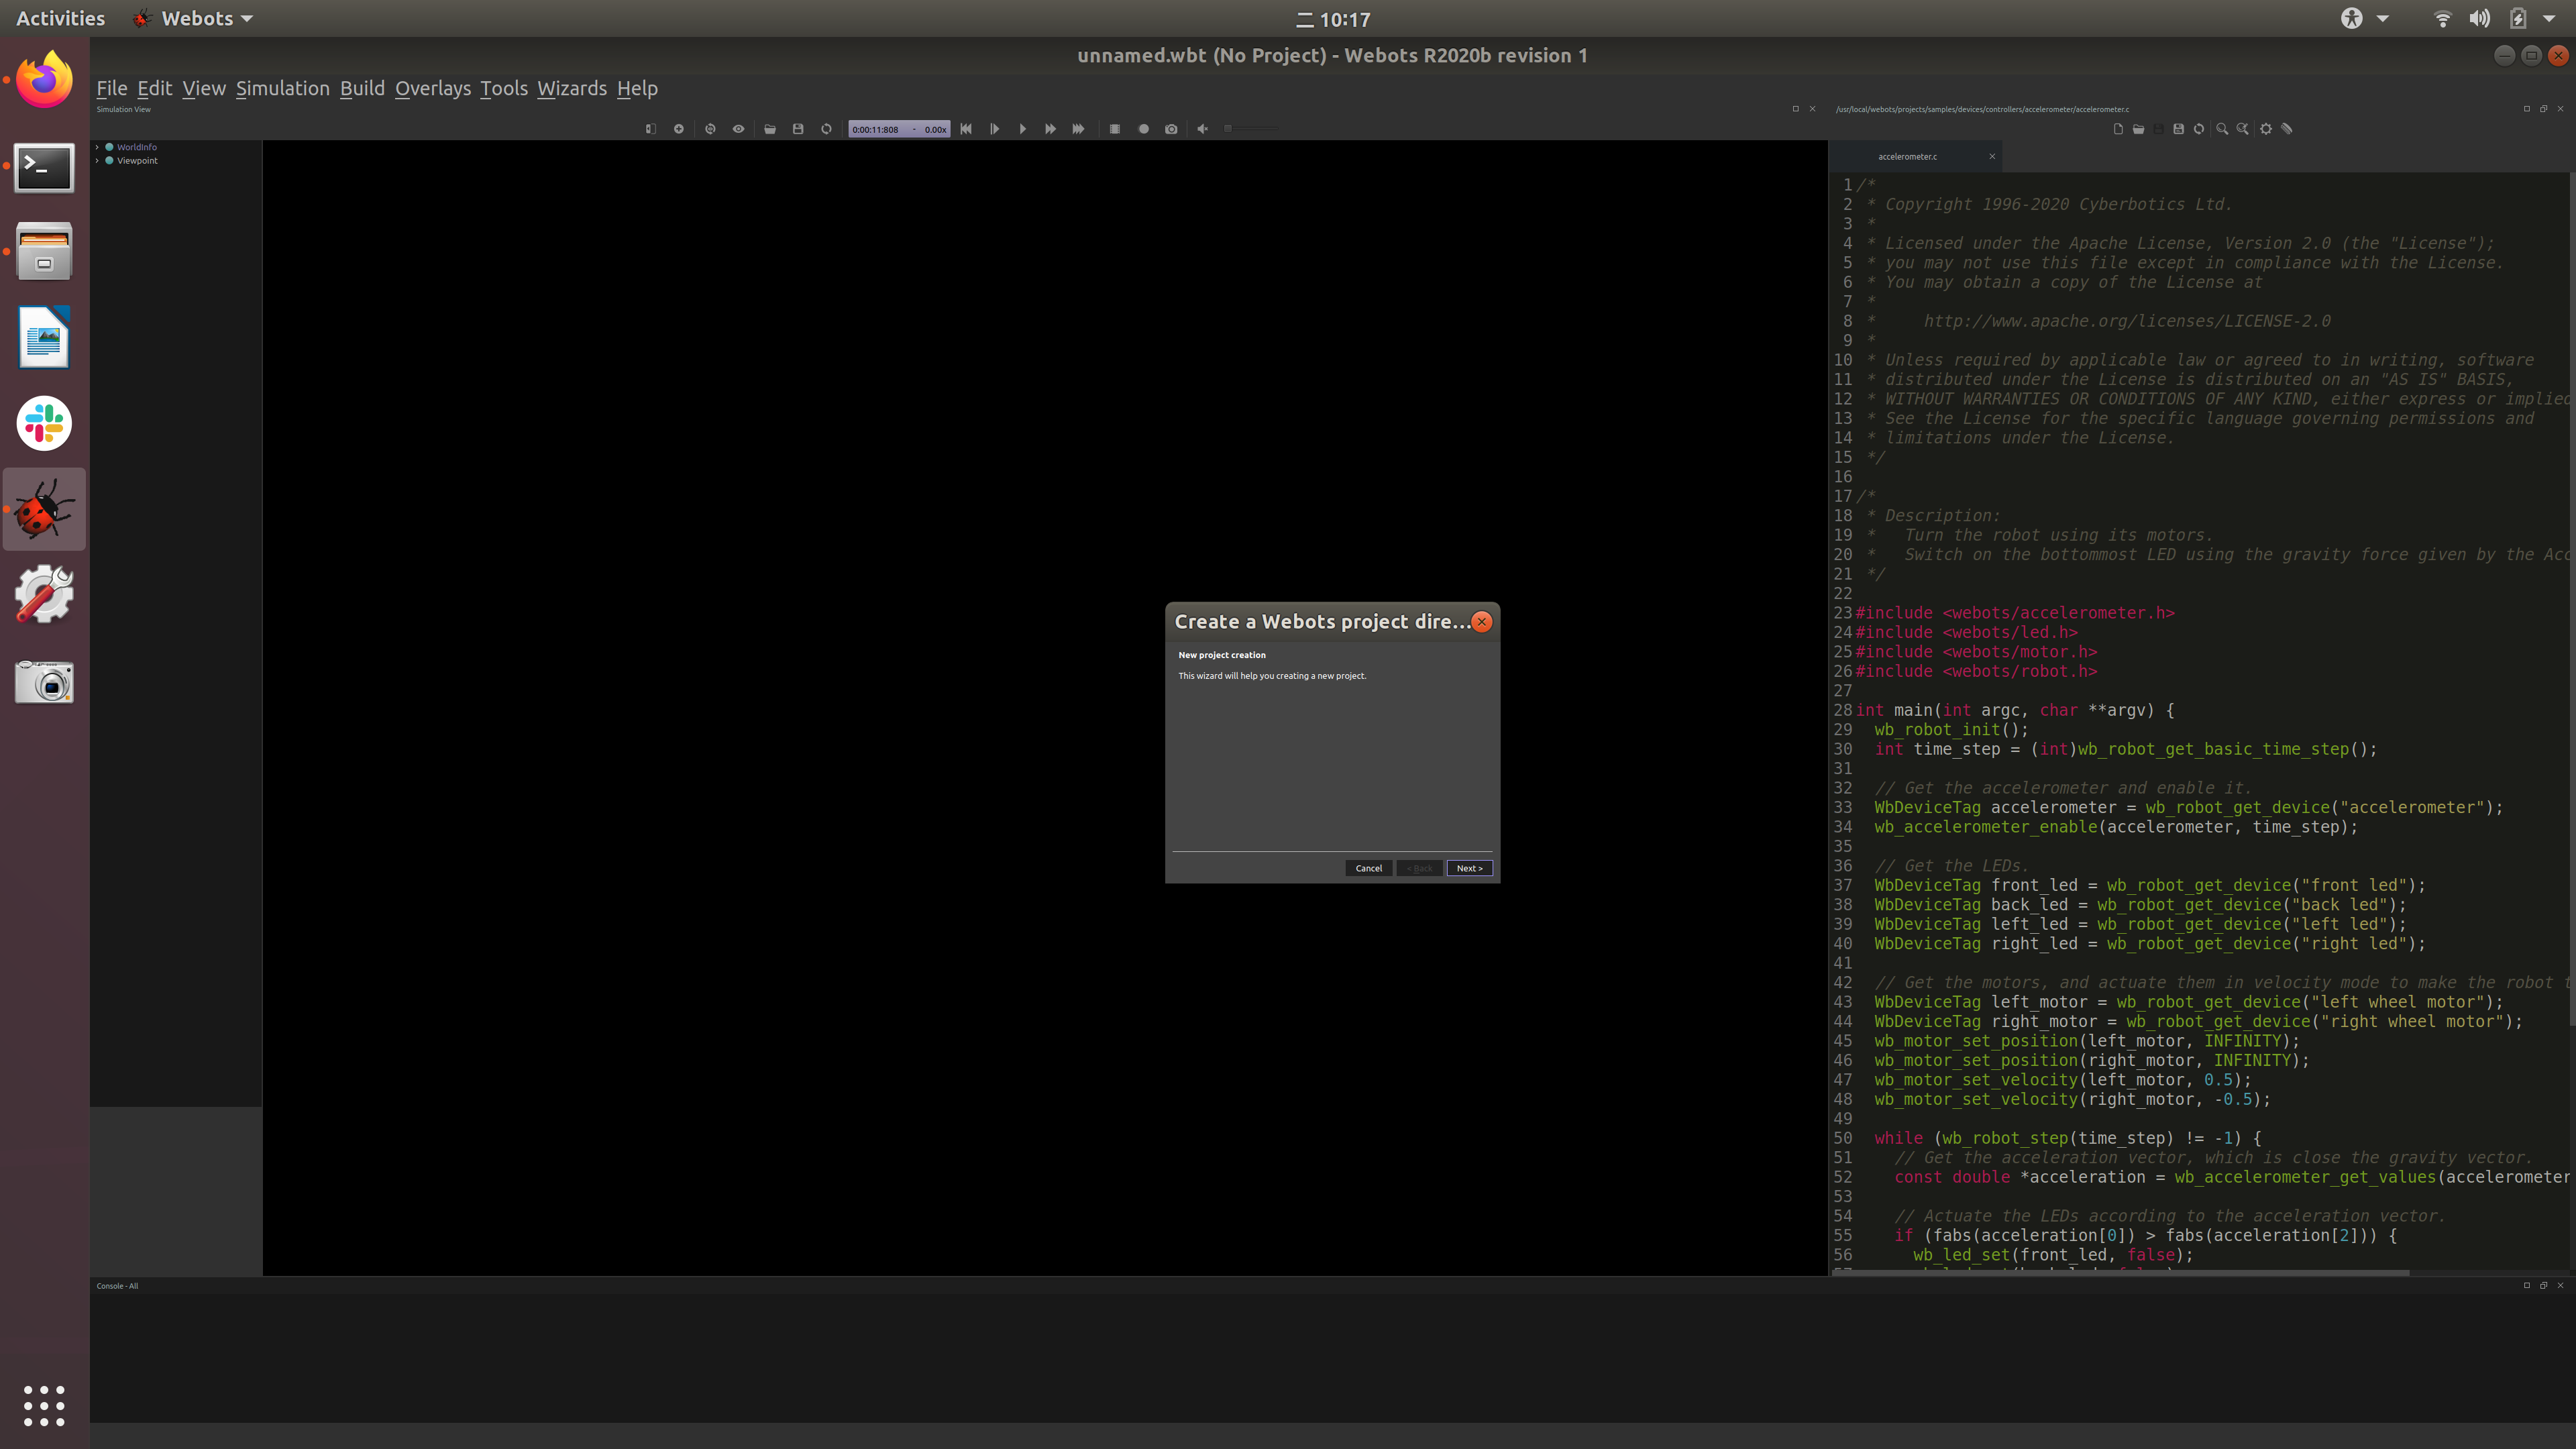Open find magnifier in text editor toolbar
The width and height of the screenshot is (2576, 1449).
pyautogui.click(x=2222, y=129)
